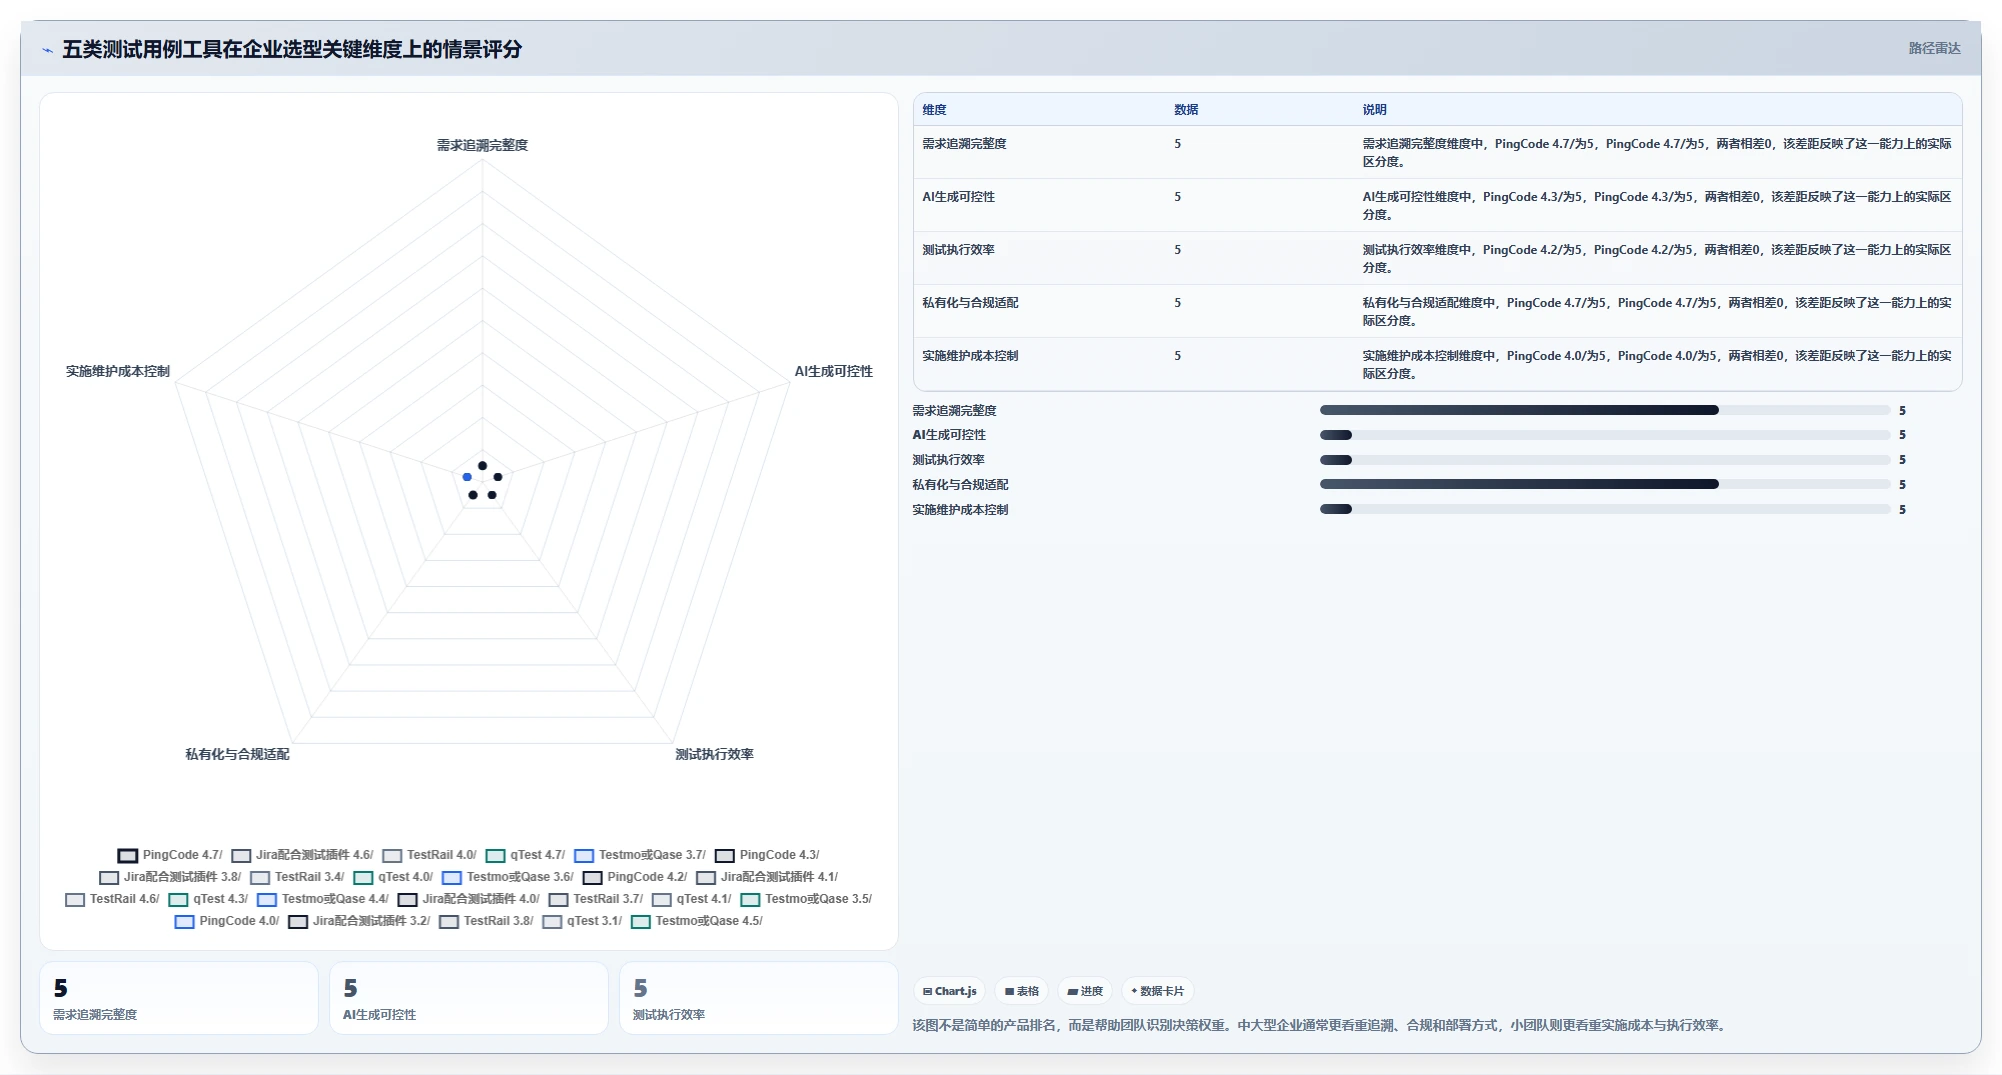Click the AI生成可控性 progress bar
The image size is (2002, 1075).
coord(1605,435)
